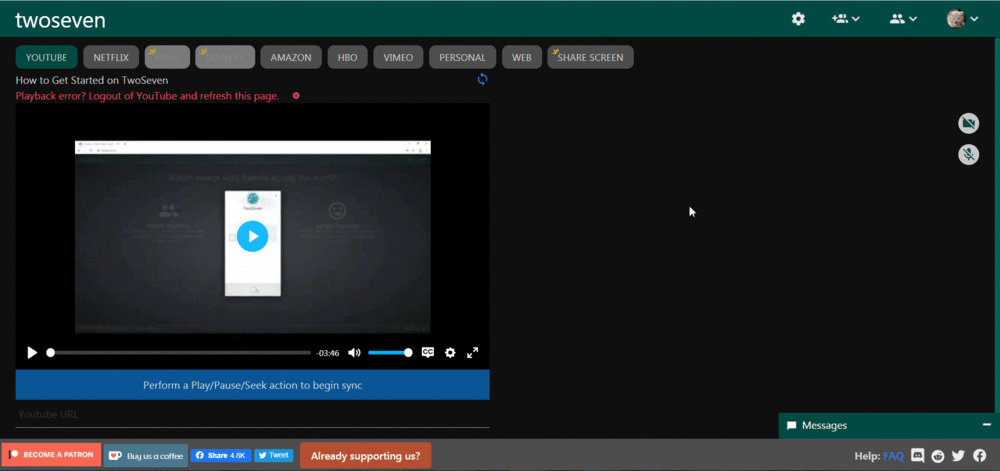Image resolution: width=1000 pixels, height=471 pixels.
Task: Open the Reddit icon in the footer
Action: [x=938, y=456]
